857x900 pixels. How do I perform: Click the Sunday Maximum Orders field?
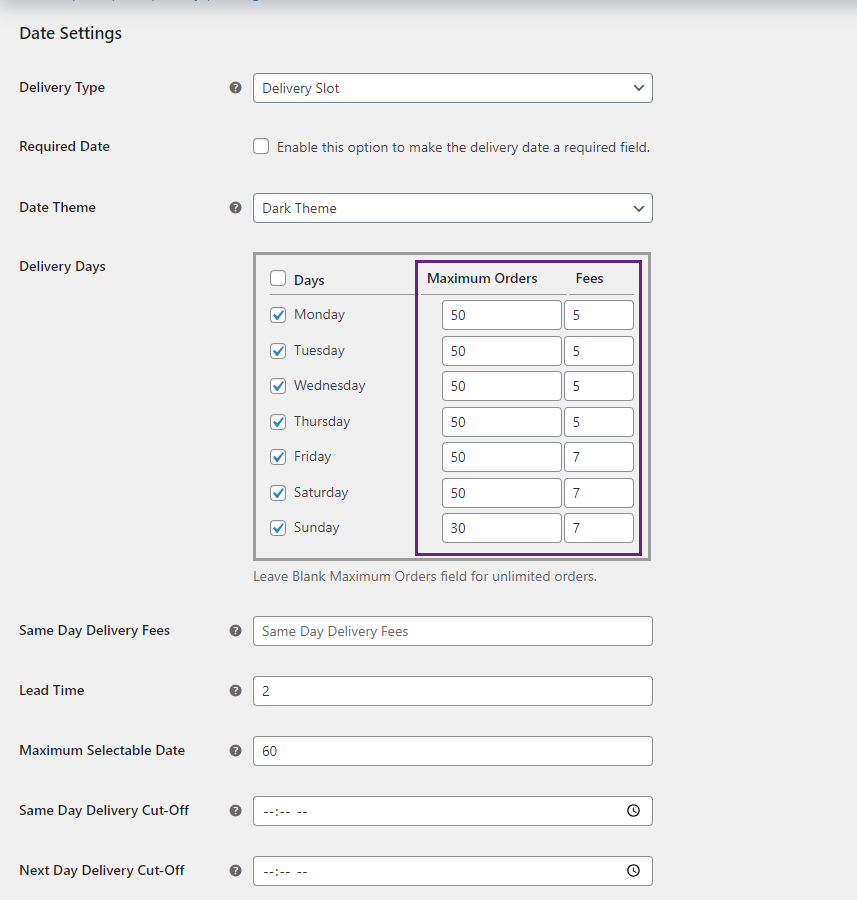click(502, 528)
